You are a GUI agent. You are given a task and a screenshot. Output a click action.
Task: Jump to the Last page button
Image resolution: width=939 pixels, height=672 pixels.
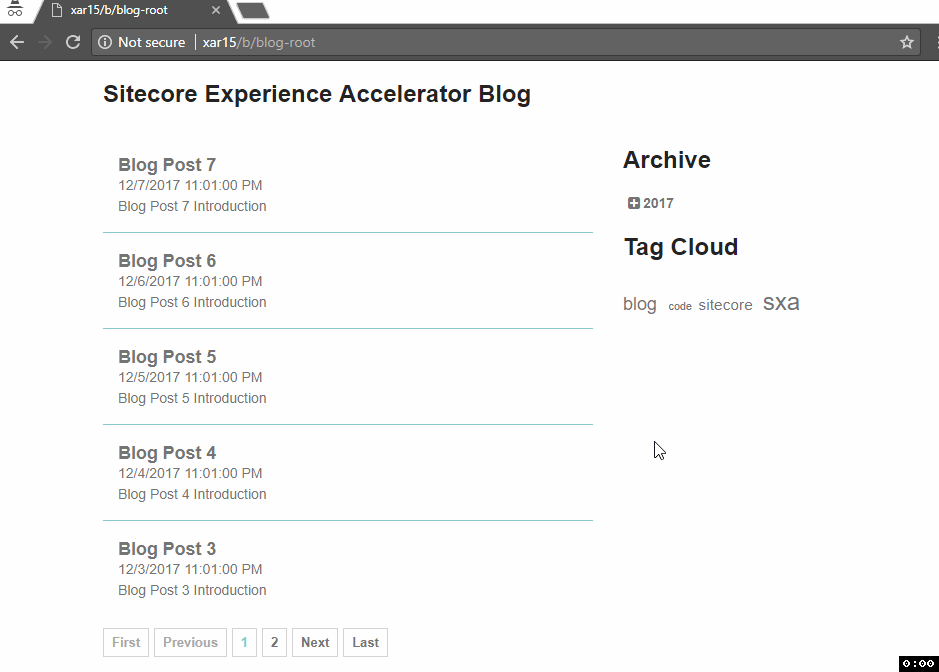pos(365,642)
